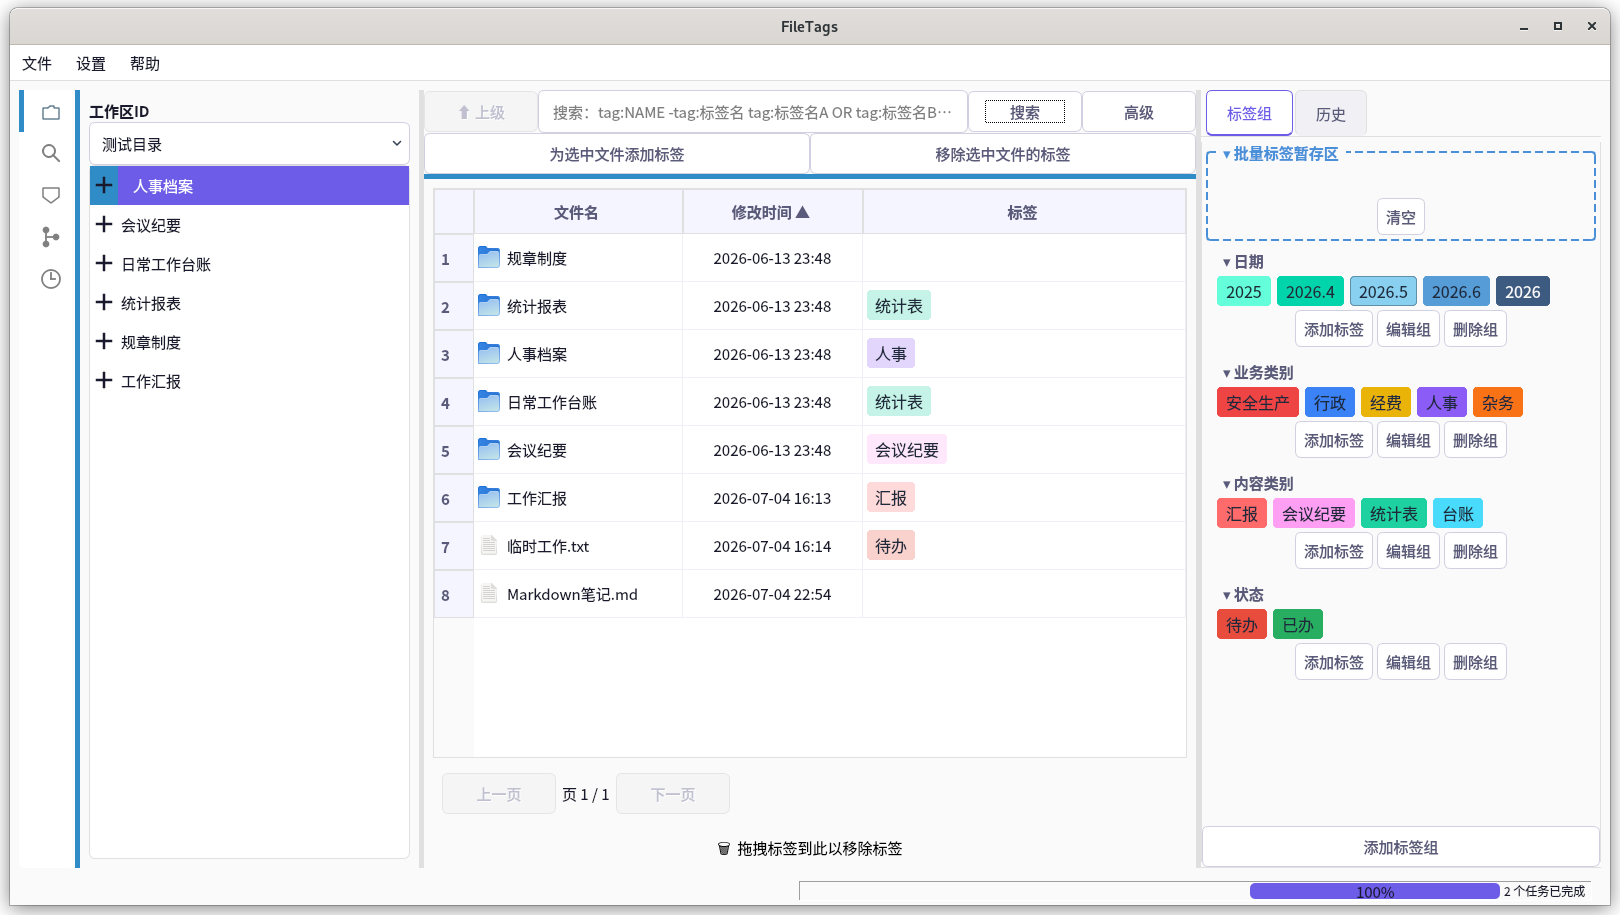Open the tag sidebar icon
1620x915 pixels.
pos(51,195)
